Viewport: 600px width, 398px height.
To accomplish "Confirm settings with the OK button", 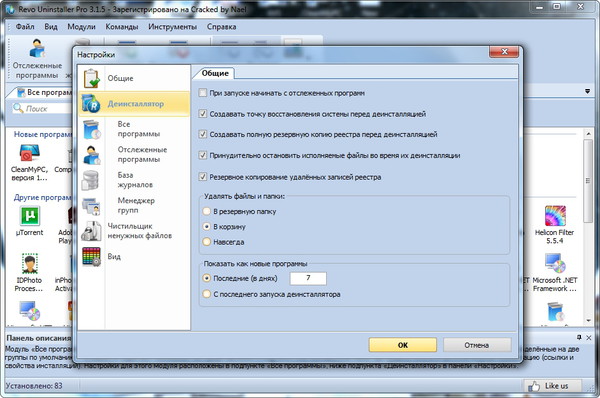I will coord(403,345).
